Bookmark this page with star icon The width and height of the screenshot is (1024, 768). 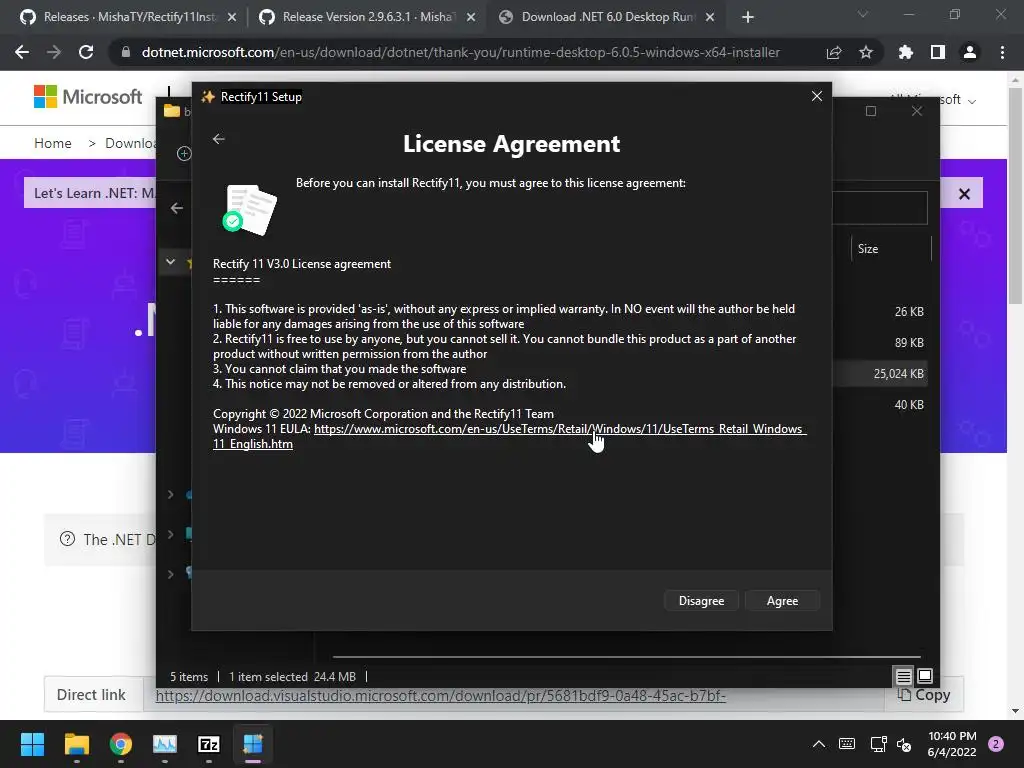point(866,52)
